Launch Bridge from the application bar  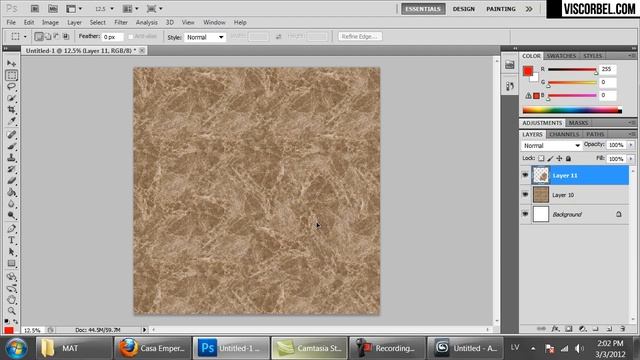(35, 9)
